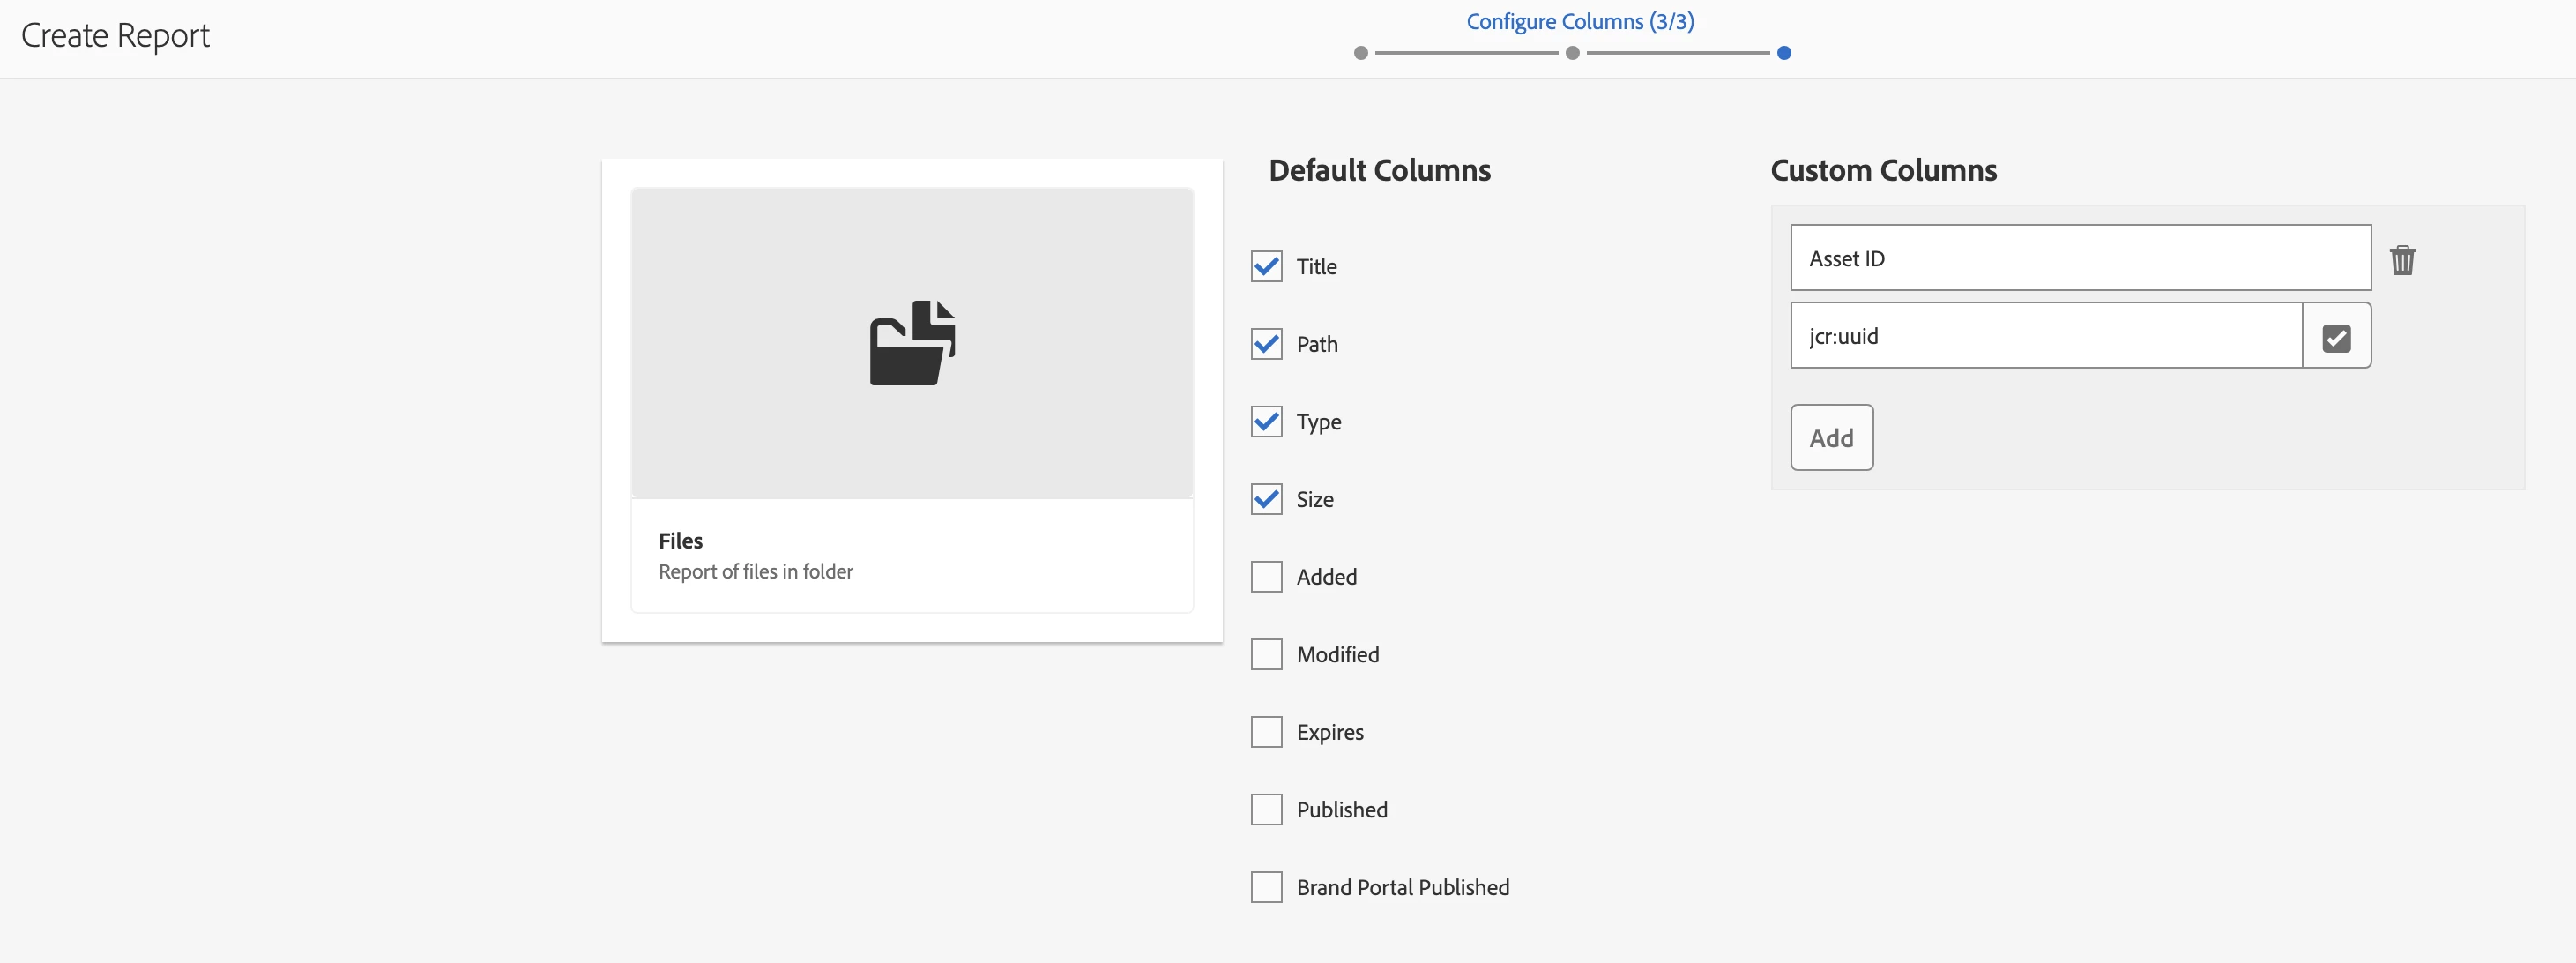Click the Add custom column button
The width and height of the screenshot is (2576, 963).
click(x=1831, y=438)
